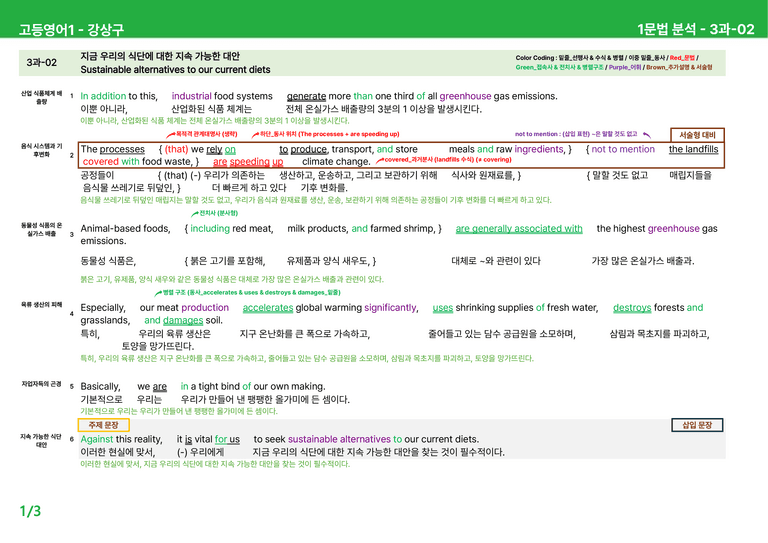This screenshot has width=768, height=543.
Task: Click "climate change." in sentence 2
Action: (x=336, y=162)
